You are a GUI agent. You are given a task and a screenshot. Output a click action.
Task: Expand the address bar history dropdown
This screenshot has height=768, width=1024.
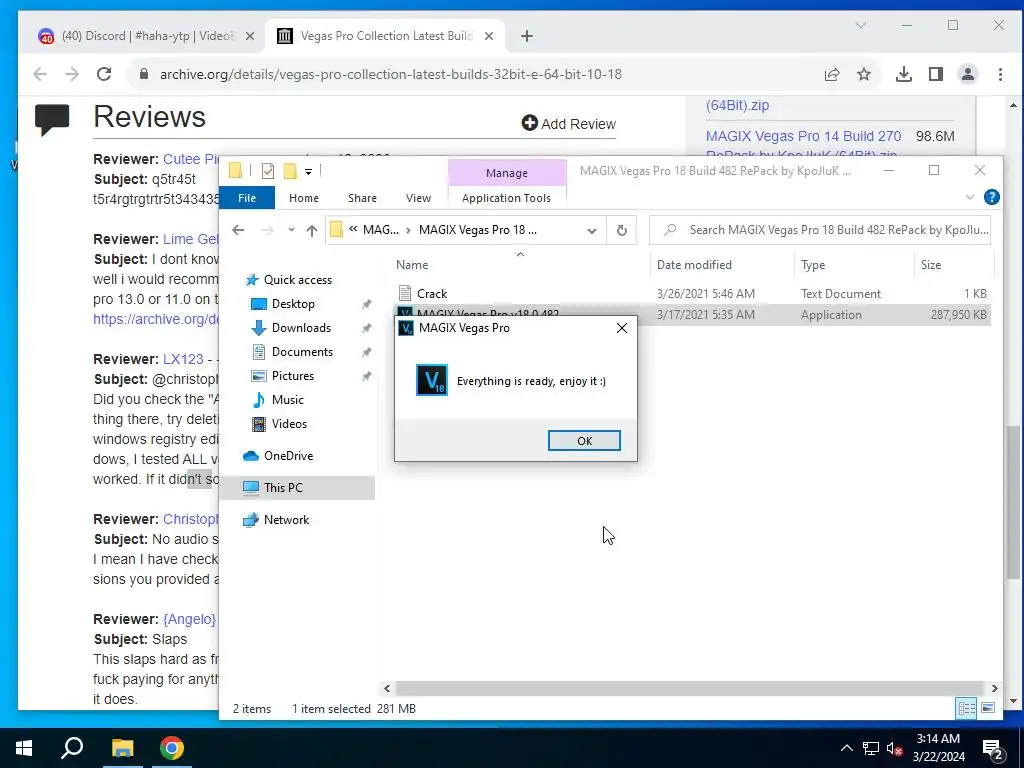[x=592, y=231]
